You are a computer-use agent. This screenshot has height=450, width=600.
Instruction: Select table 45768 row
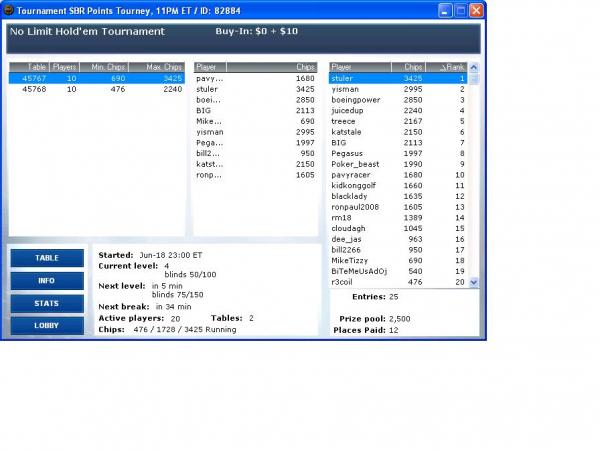[97, 89]
